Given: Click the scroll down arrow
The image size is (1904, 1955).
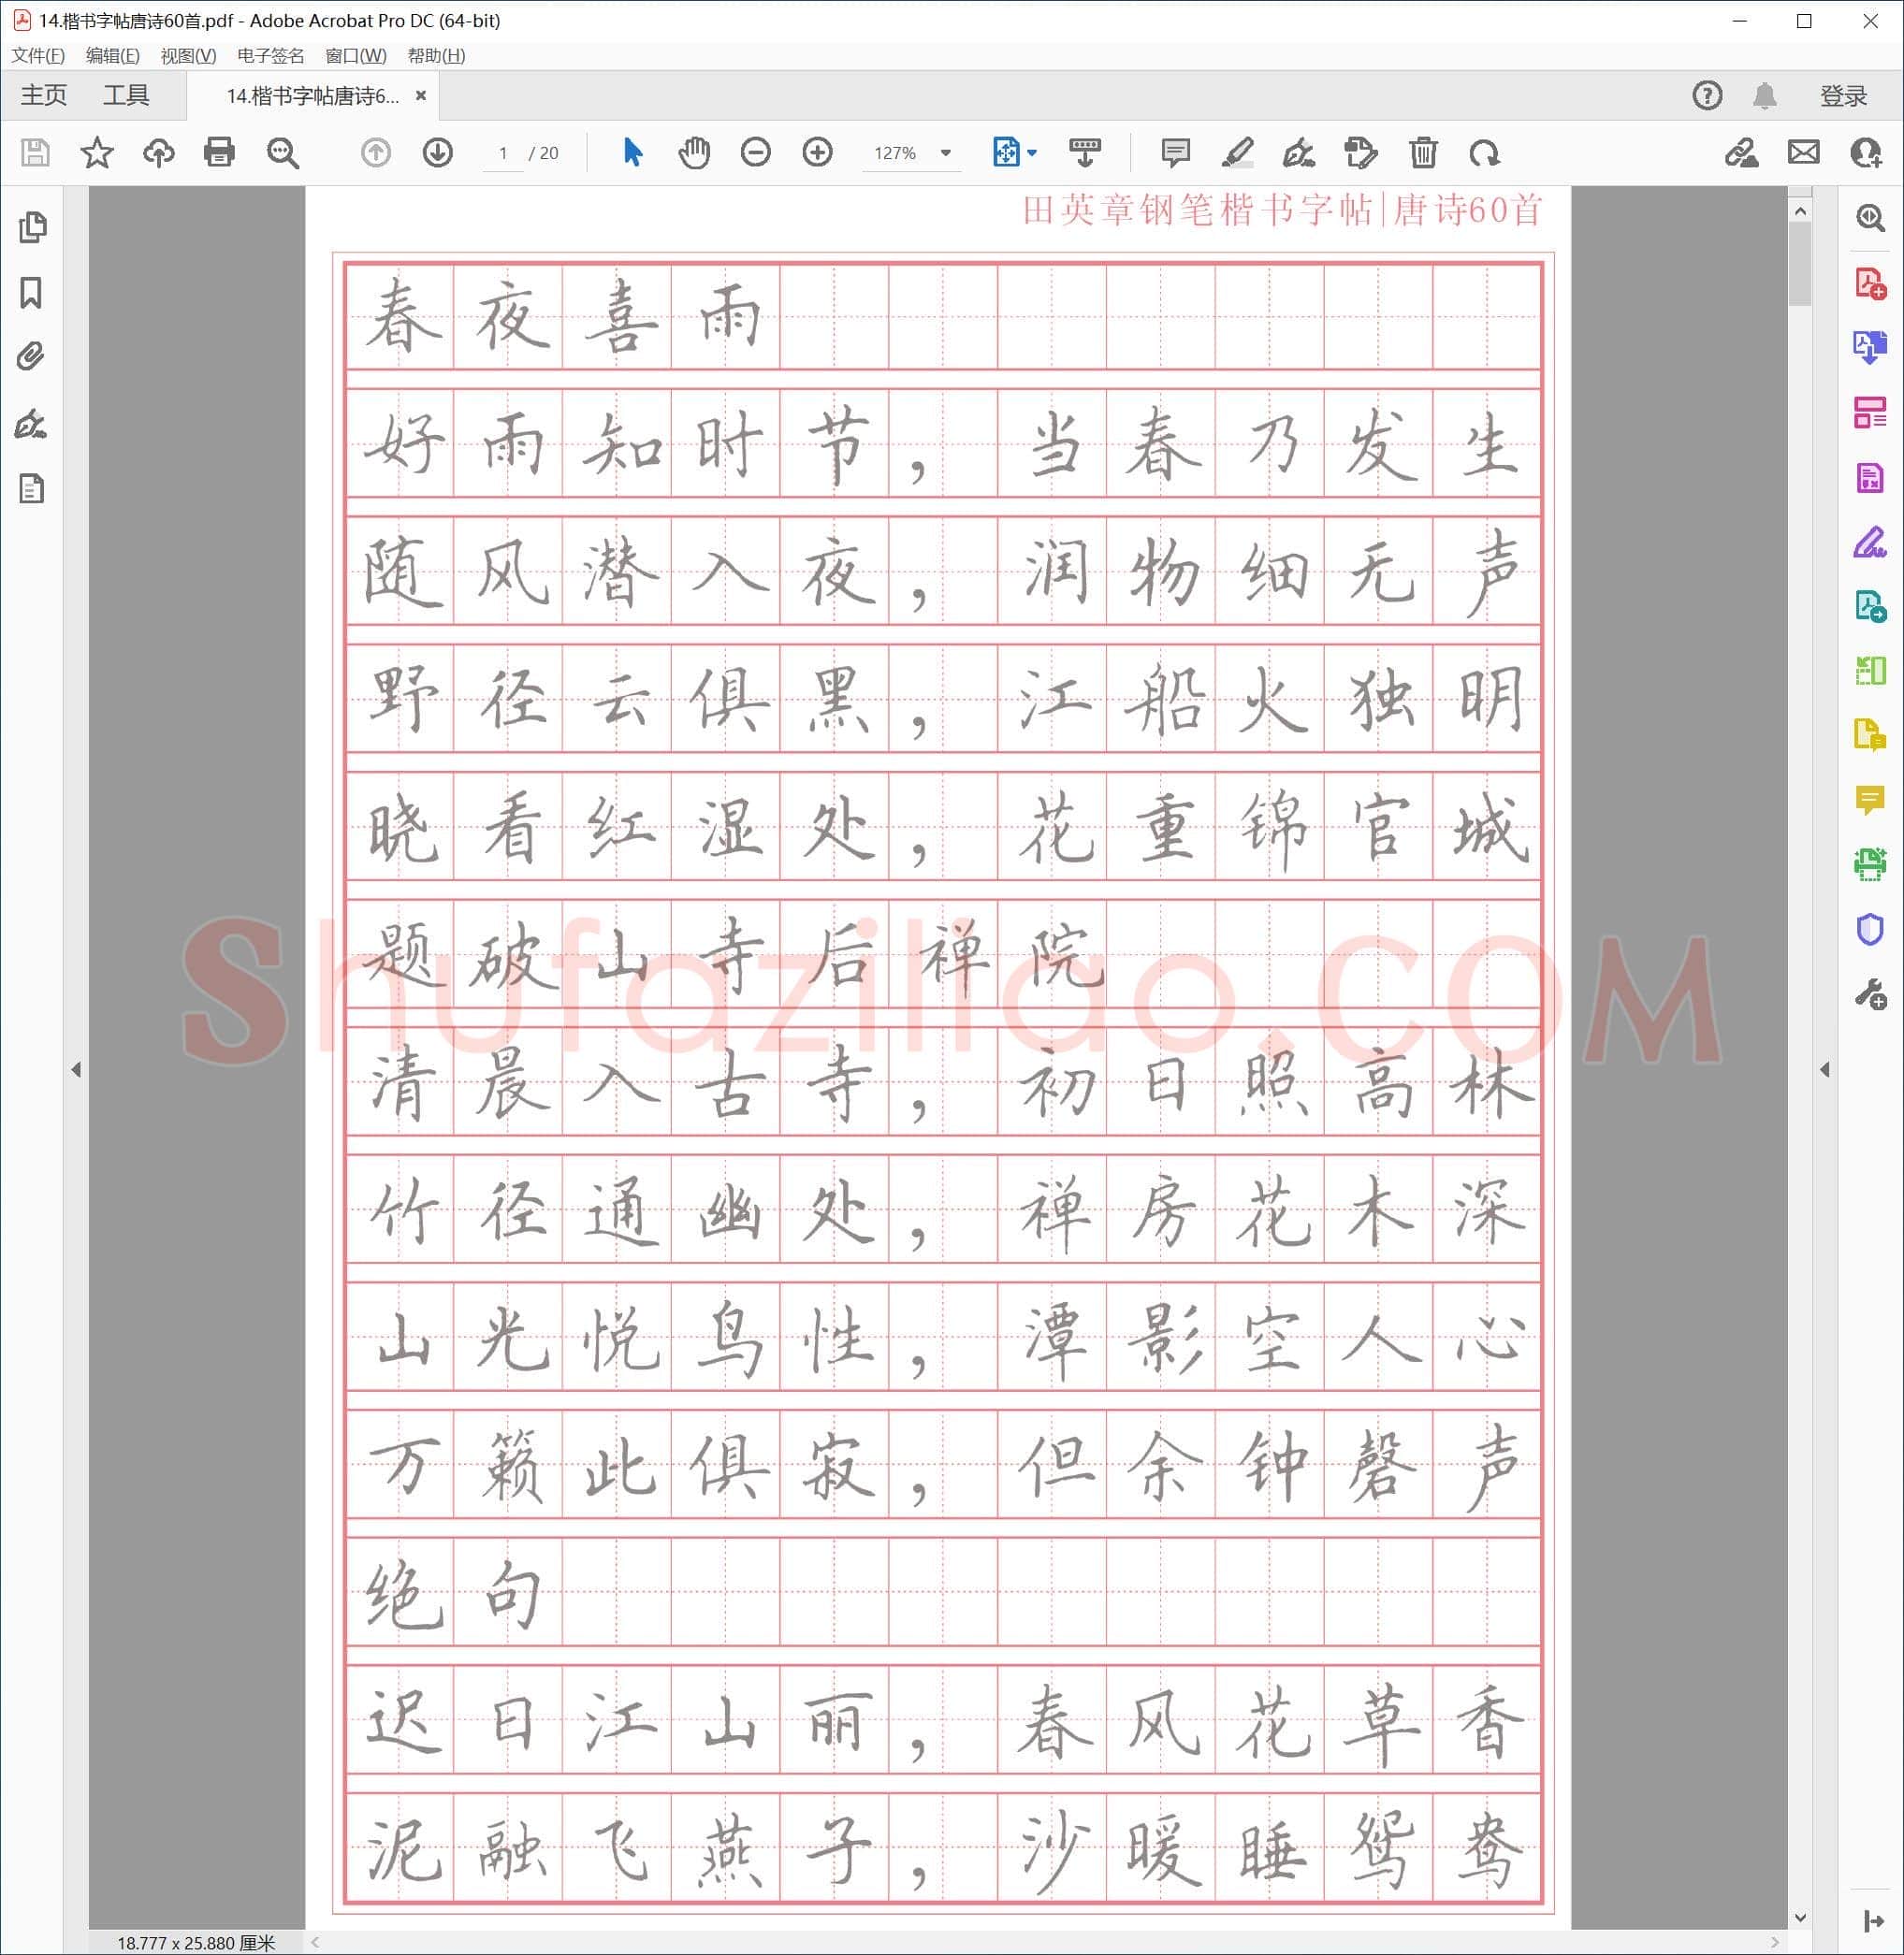Looking at the screenshot, I should (x=1800, y=1918).
